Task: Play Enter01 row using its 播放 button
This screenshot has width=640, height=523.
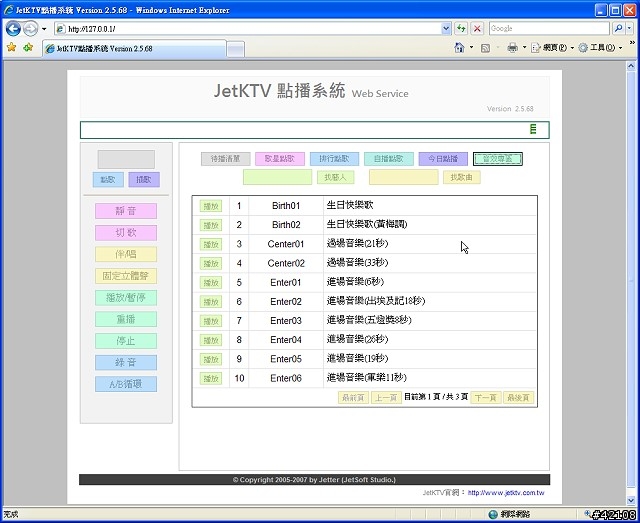Action: click(211, 283)
